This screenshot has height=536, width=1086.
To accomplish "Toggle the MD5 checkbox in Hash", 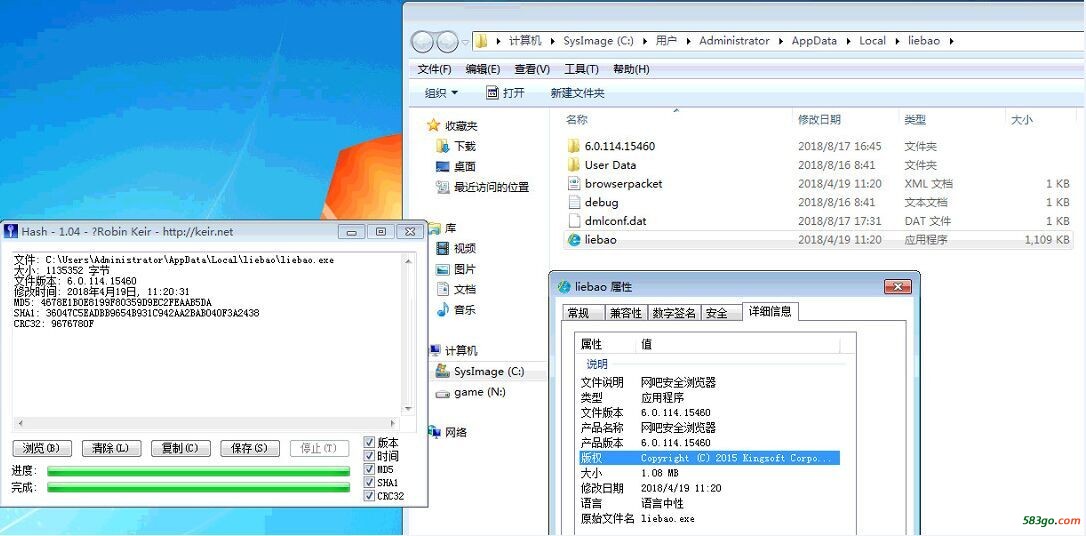I will [369, 469].
